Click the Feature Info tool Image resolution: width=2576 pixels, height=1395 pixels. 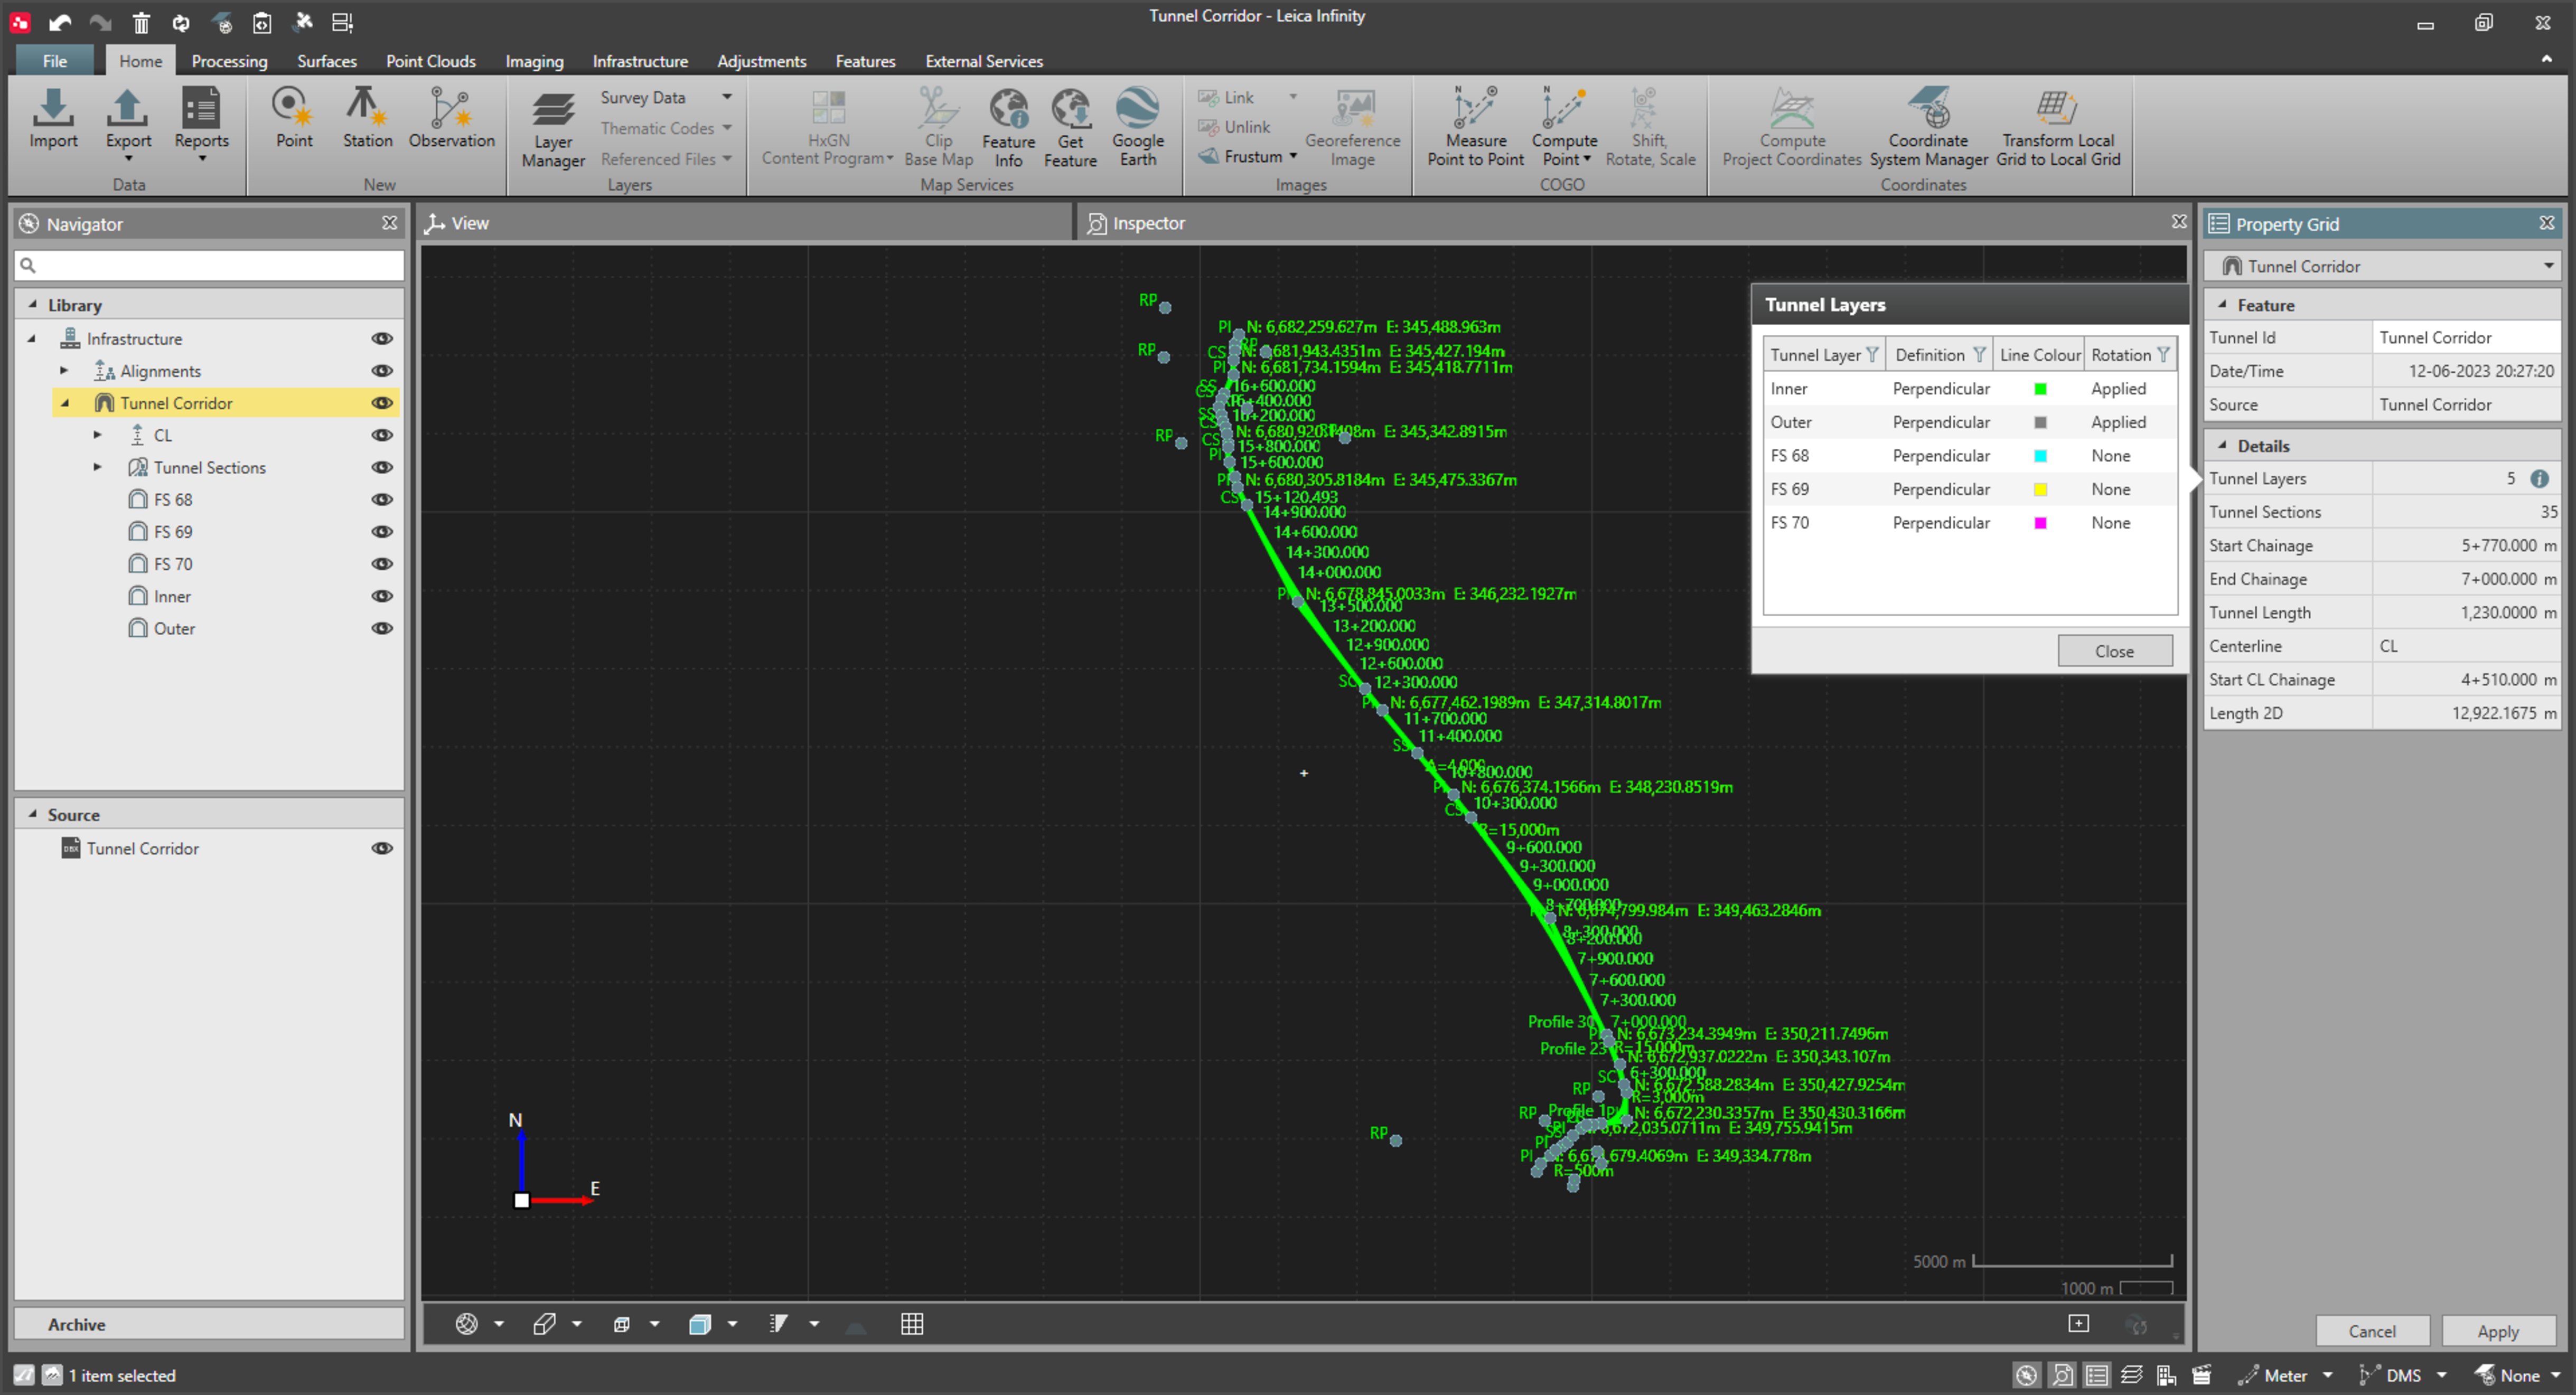click(x=1008, y=128)
